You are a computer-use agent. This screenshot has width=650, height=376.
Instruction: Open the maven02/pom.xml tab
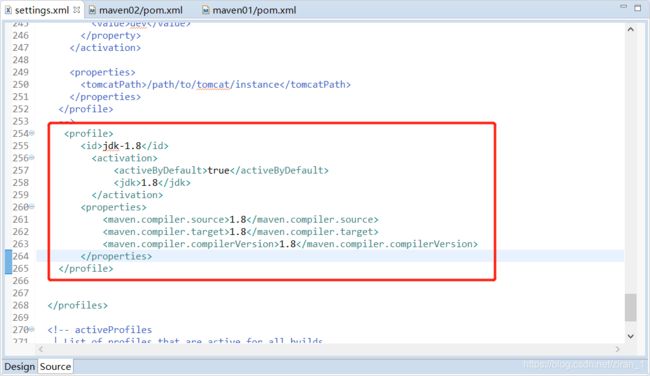pos(141,10)
